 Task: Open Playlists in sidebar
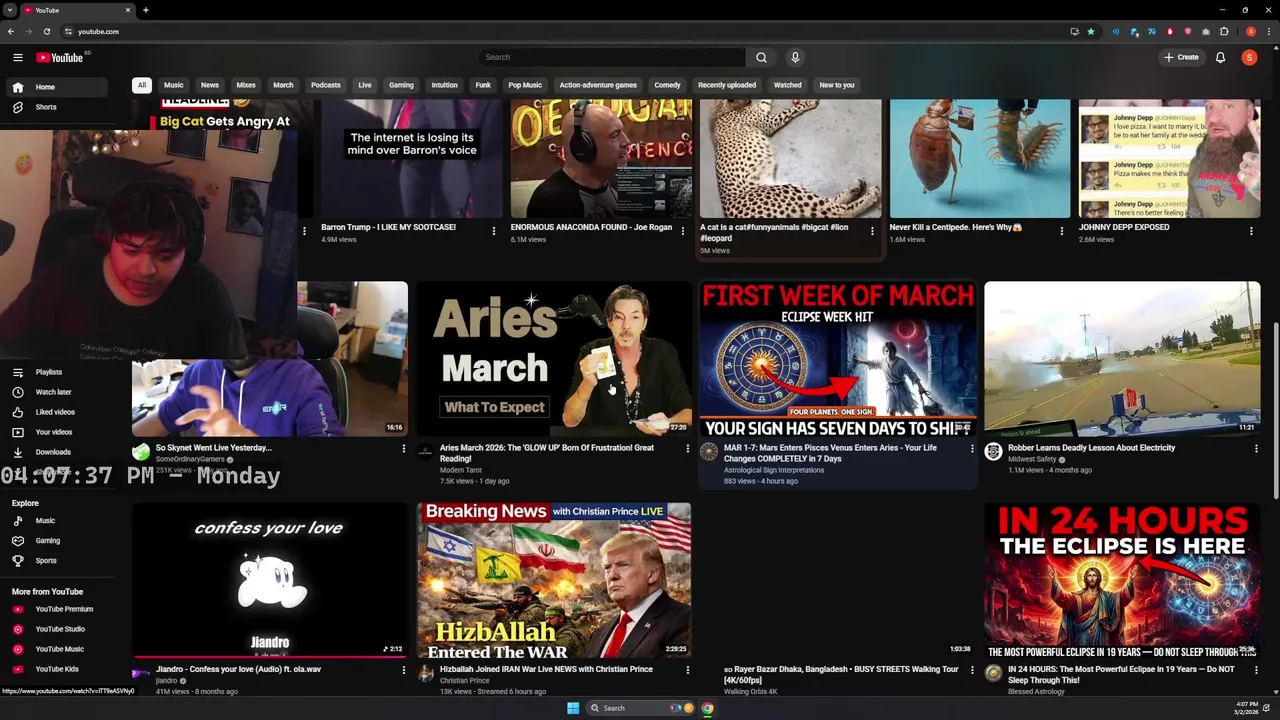coord(55,372)
